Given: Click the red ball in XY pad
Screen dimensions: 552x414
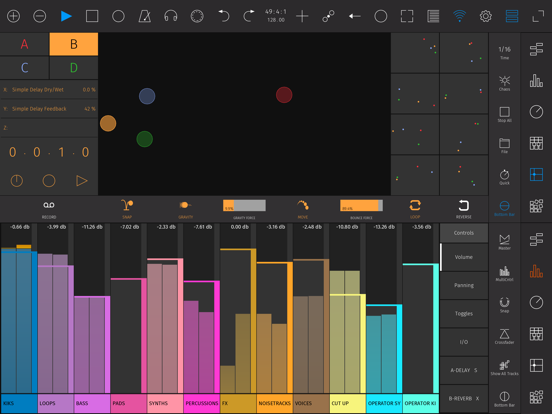Looking at the screenshot, I should (x=284, y=95).
